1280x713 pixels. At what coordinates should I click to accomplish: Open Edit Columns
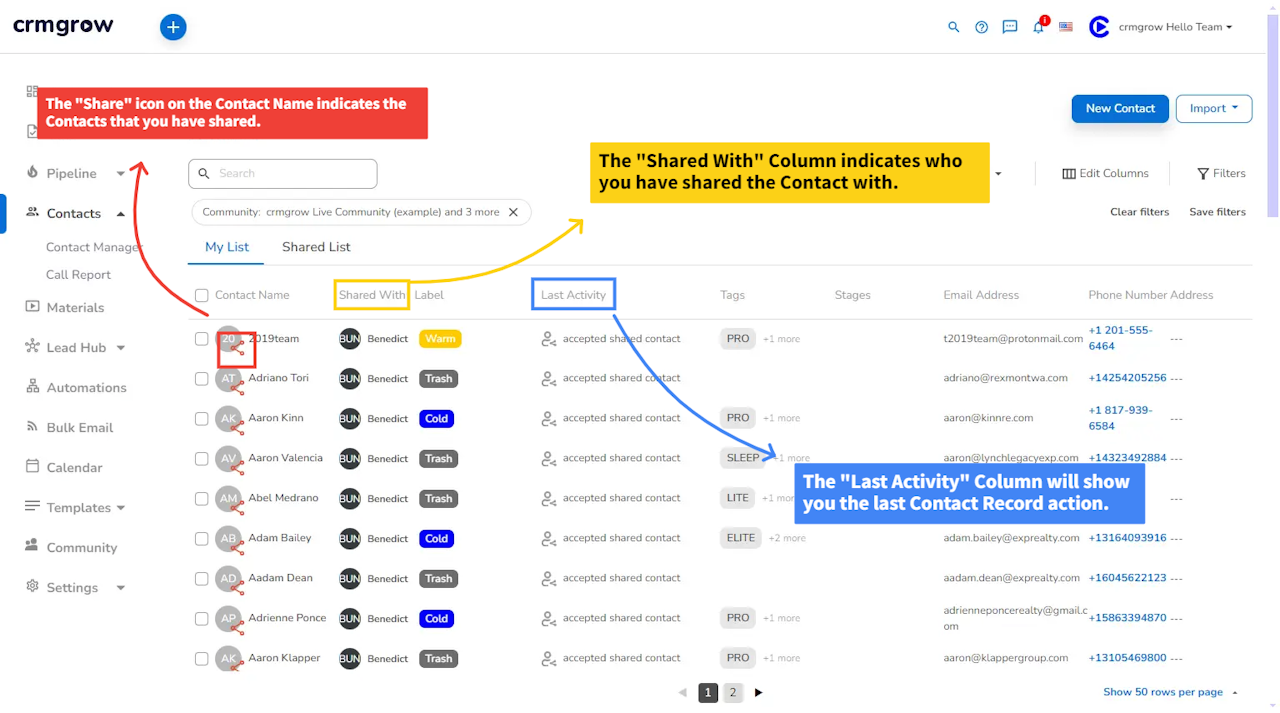point(1105,173)
